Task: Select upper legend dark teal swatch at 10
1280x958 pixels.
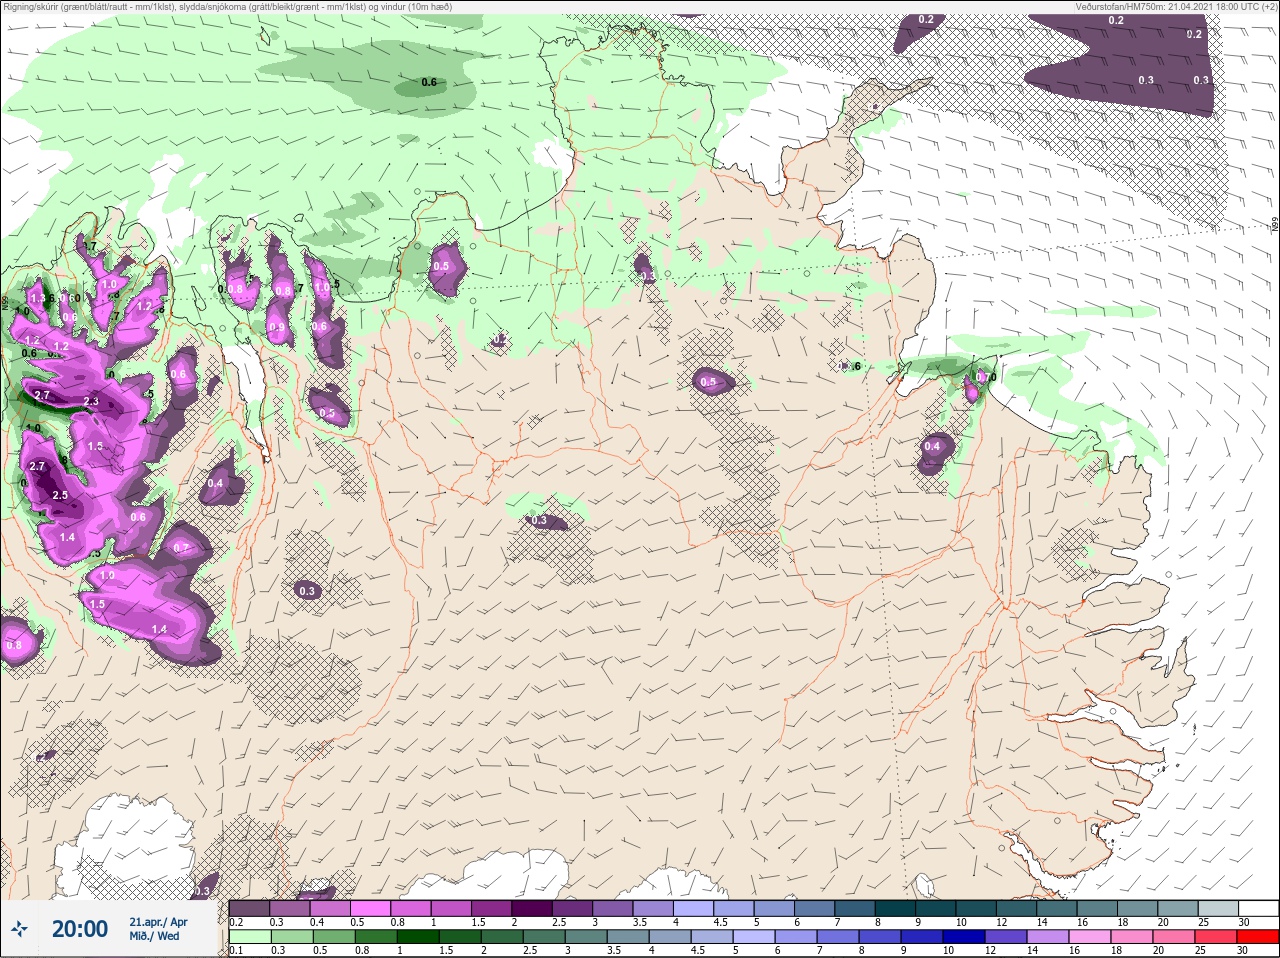Action: [976, 908]
